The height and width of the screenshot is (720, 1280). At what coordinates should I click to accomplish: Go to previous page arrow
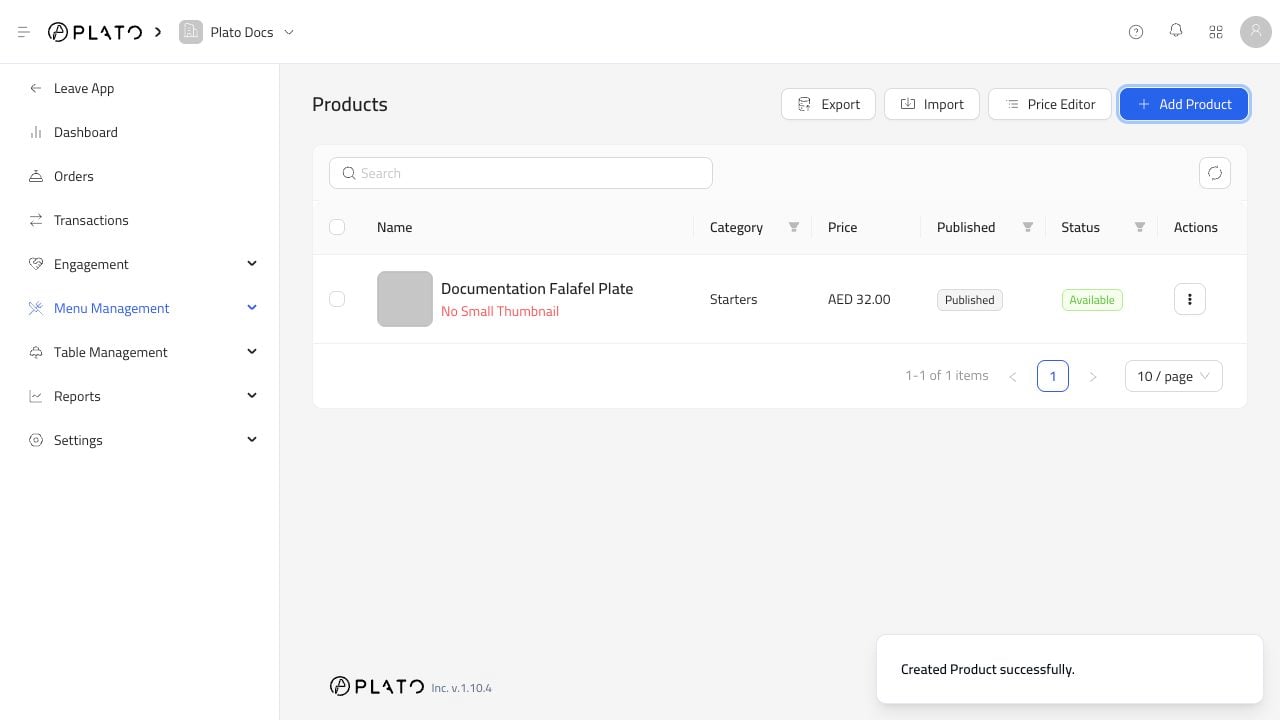coord(1013,376)
